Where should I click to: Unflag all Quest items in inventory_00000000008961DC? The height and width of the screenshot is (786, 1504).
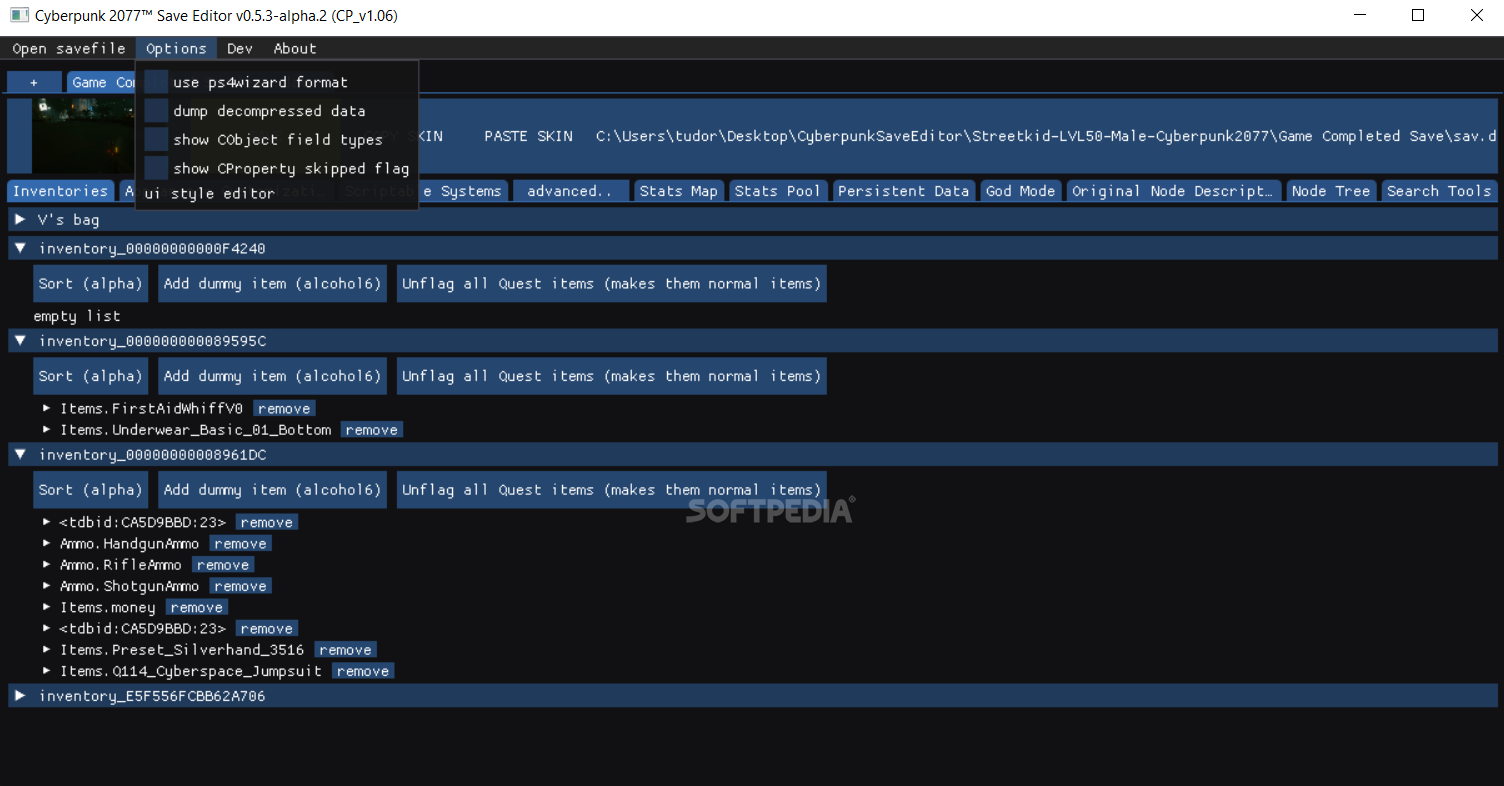(612, 490)
